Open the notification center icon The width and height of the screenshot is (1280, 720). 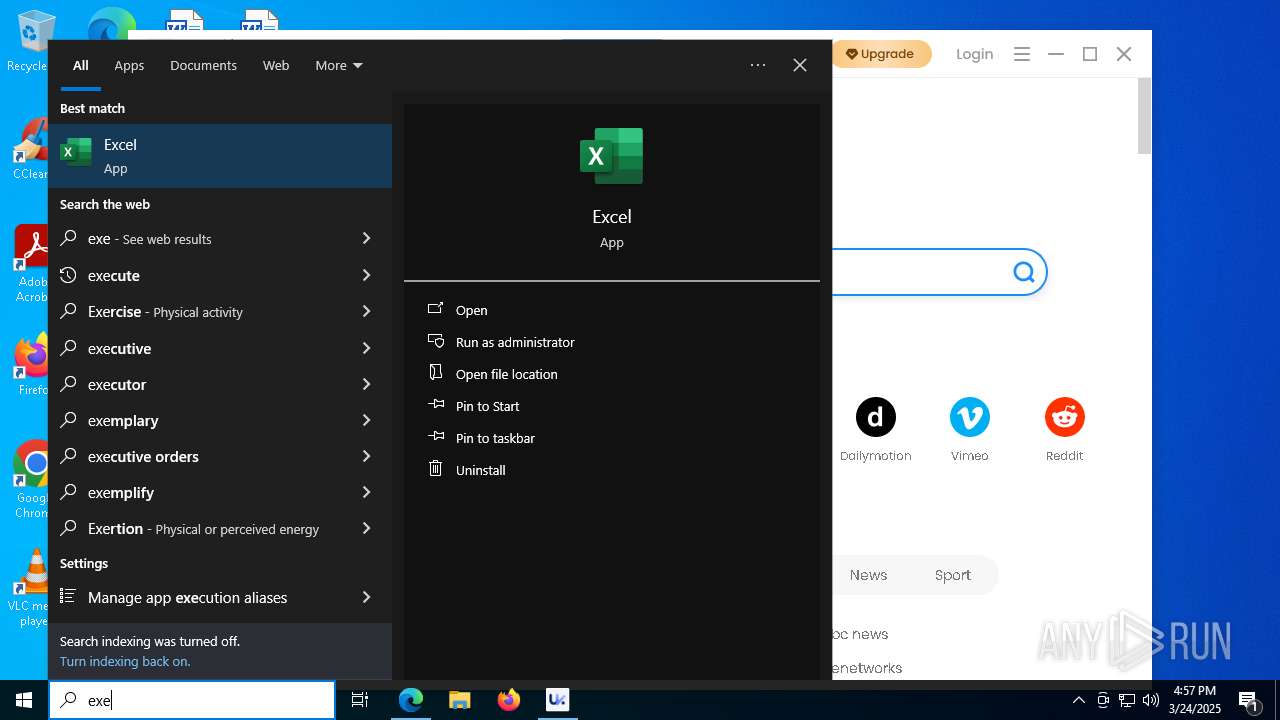click(1249, 700)
